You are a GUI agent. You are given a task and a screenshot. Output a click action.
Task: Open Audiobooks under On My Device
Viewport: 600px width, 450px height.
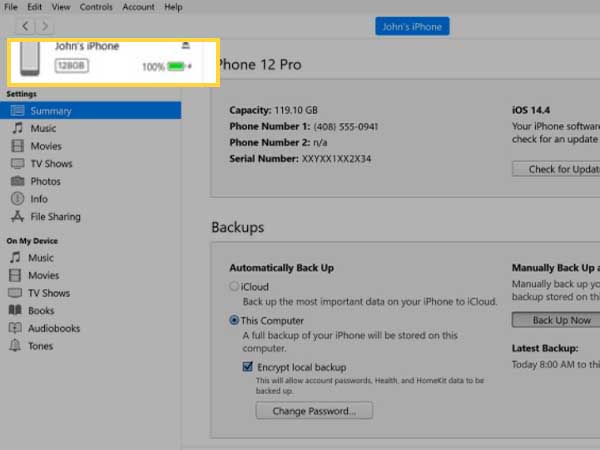click(x=54, y=328)
